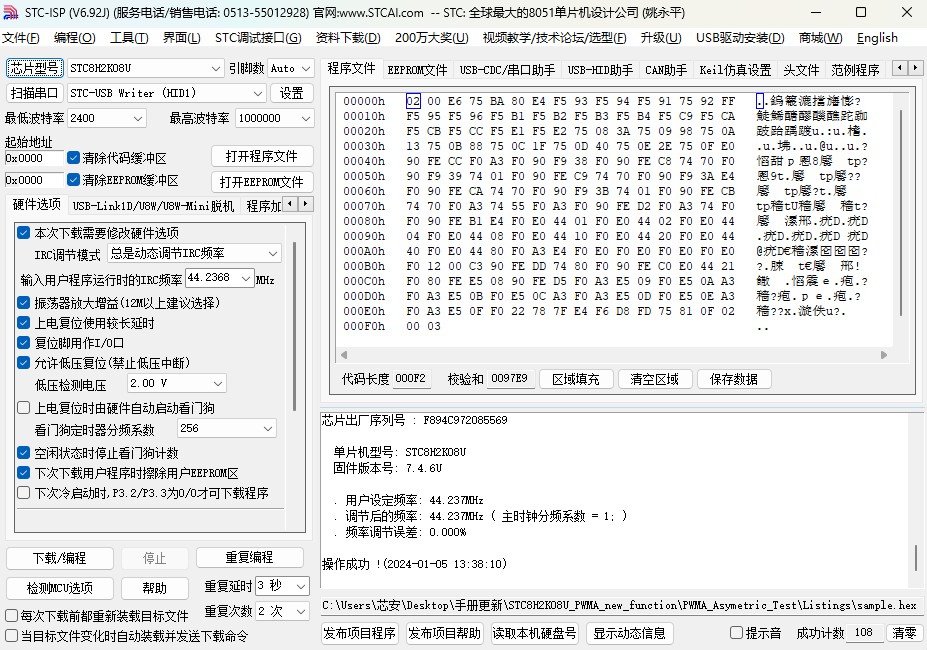Open STC调试接口(G) menu
This screenshot has width=927, height=650.
[x=258, y=38]
